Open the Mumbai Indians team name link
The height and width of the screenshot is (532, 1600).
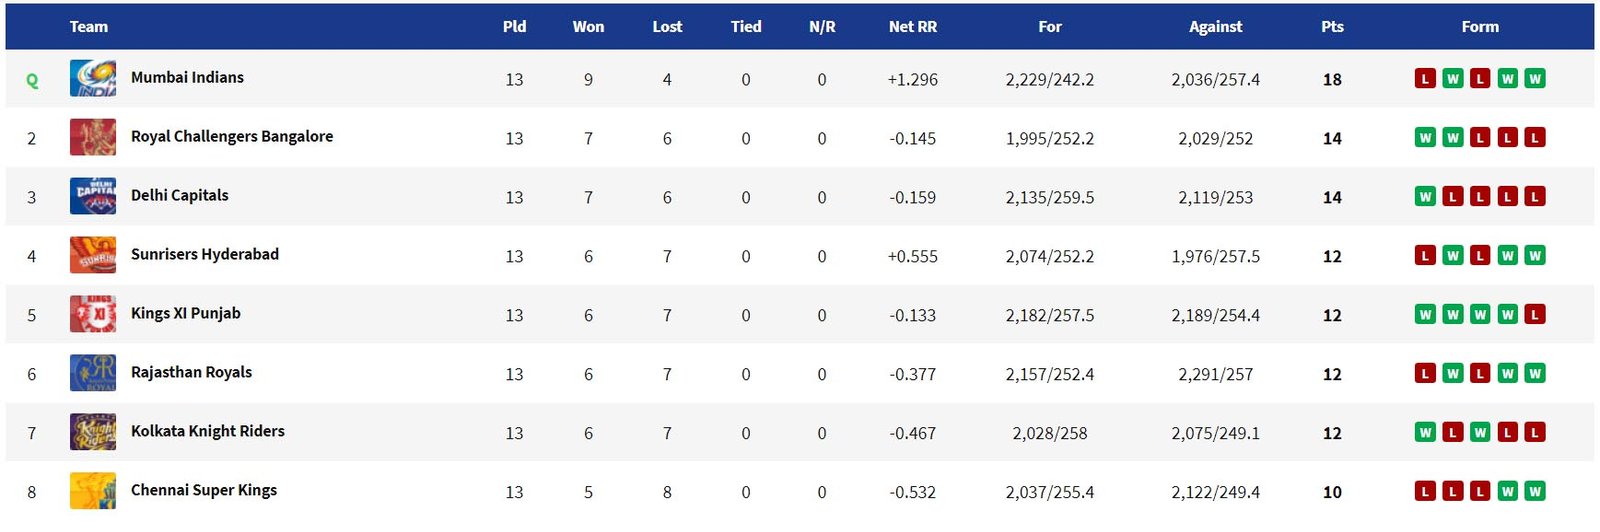click(x=187, y=77)
